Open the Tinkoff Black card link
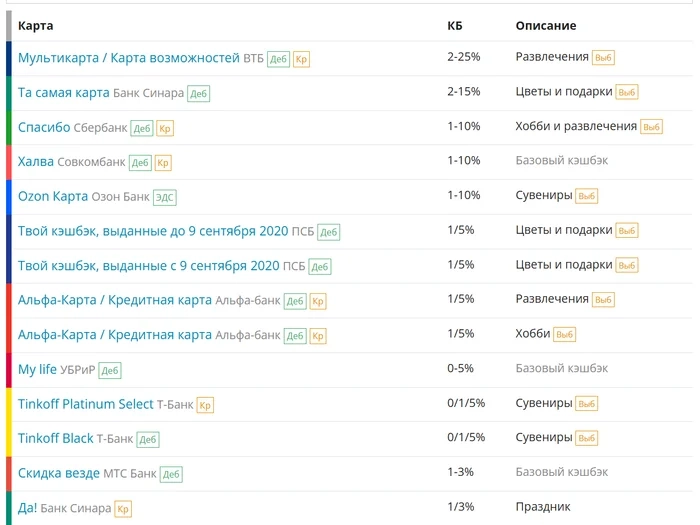This screenshot has height=525, width=700. click(55, 439)
